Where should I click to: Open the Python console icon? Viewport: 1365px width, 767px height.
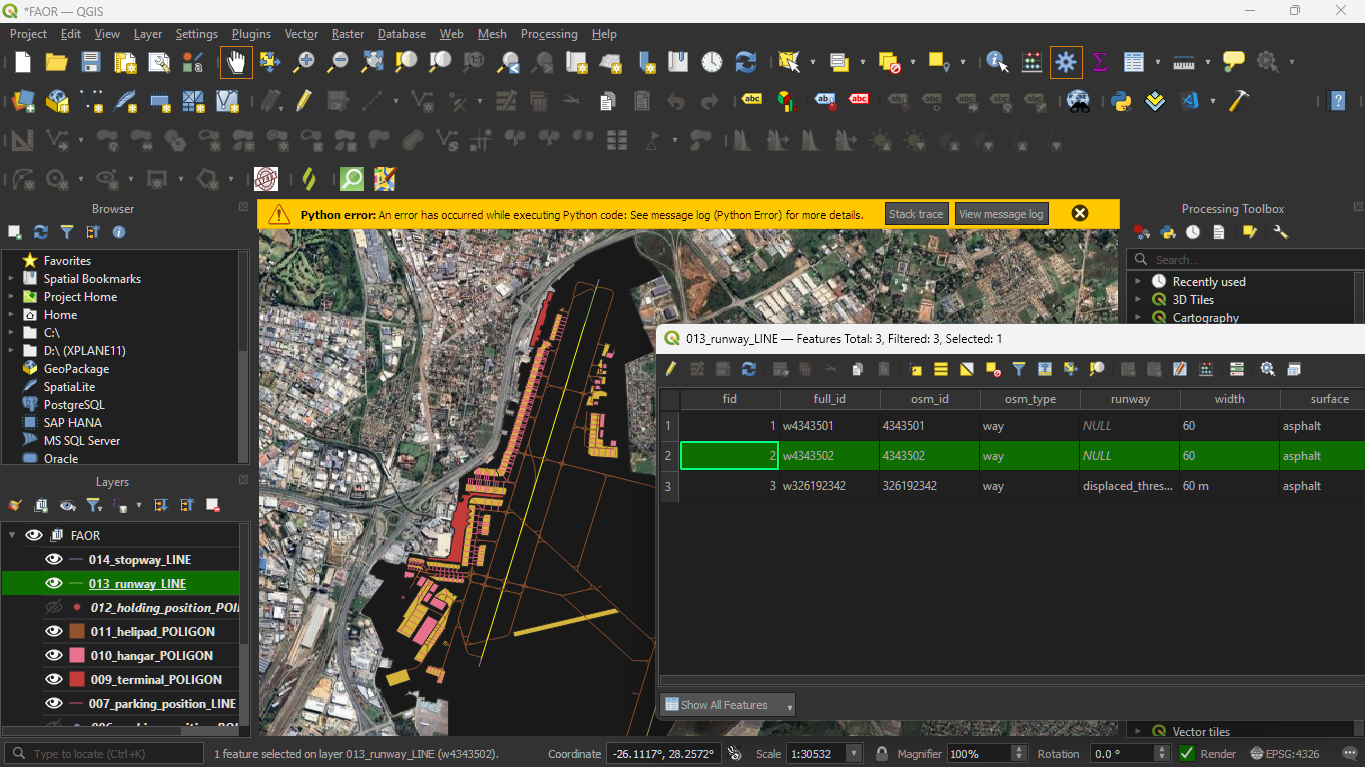pos(1121,101)
